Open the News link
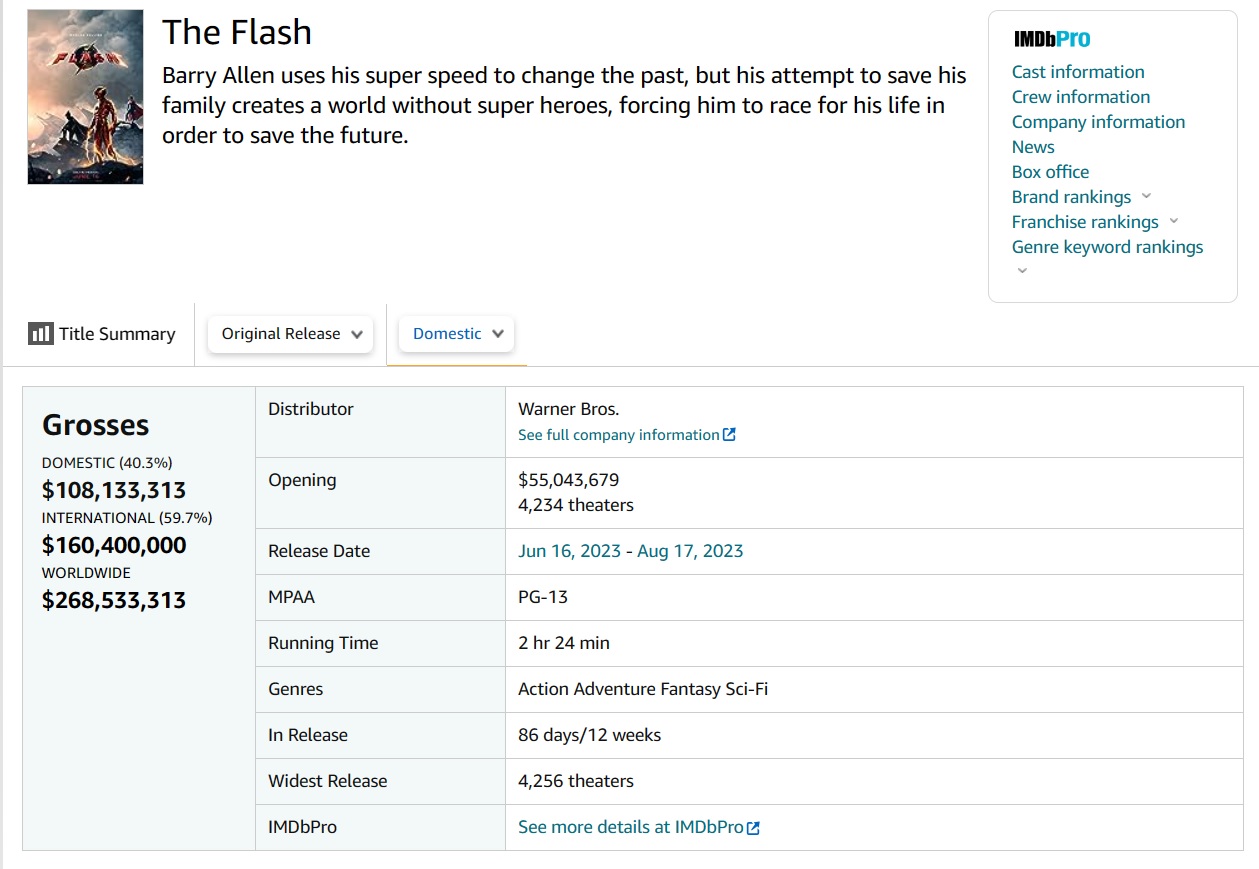1259x869 pixels. point(1033,147)
